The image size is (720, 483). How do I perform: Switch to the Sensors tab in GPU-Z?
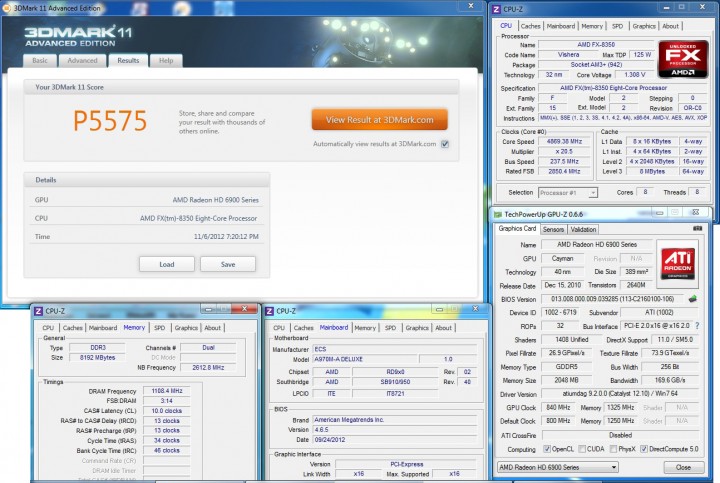click(553, 229)
